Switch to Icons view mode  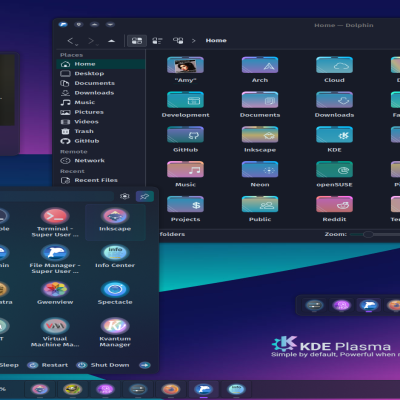pyautogui.click(x=137, y=41)
